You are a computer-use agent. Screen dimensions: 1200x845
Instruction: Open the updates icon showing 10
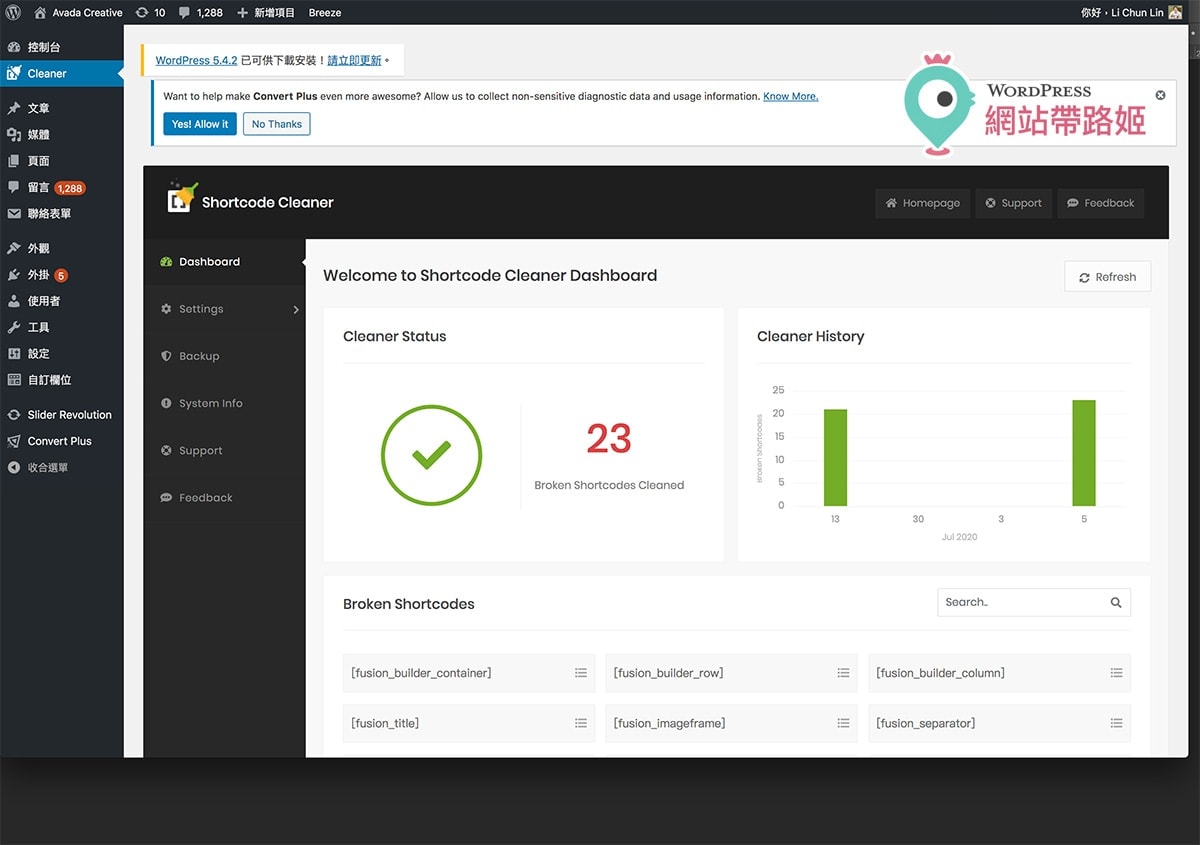[141, 13]
